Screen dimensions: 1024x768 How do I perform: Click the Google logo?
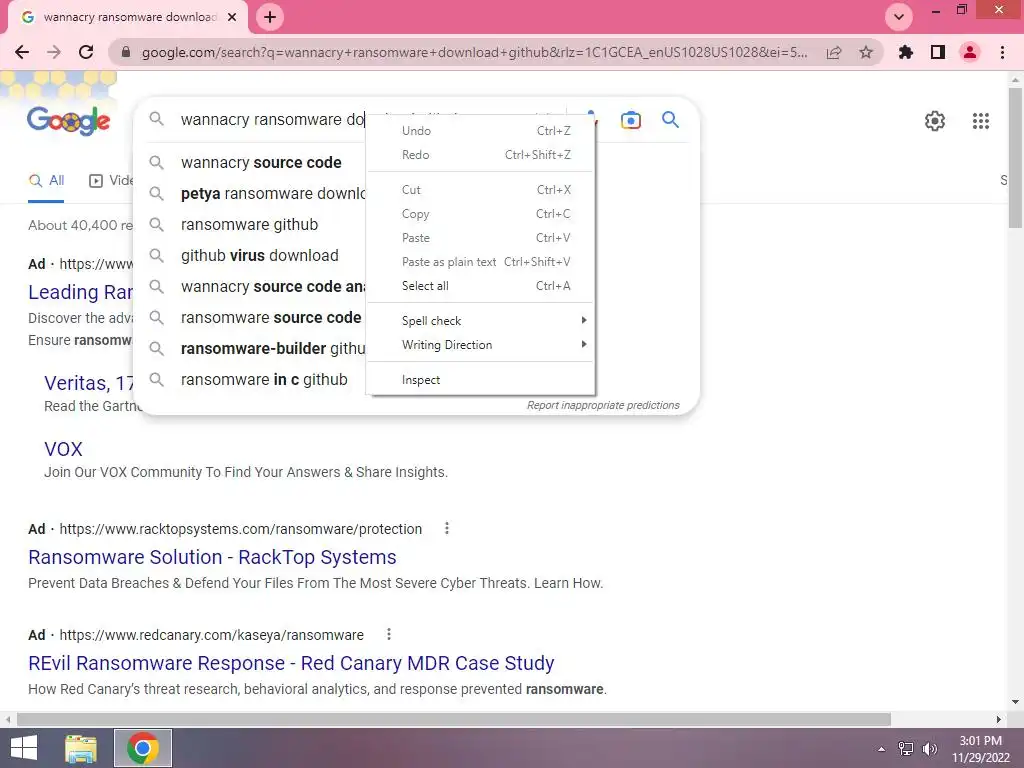click(x=69, y=121)
